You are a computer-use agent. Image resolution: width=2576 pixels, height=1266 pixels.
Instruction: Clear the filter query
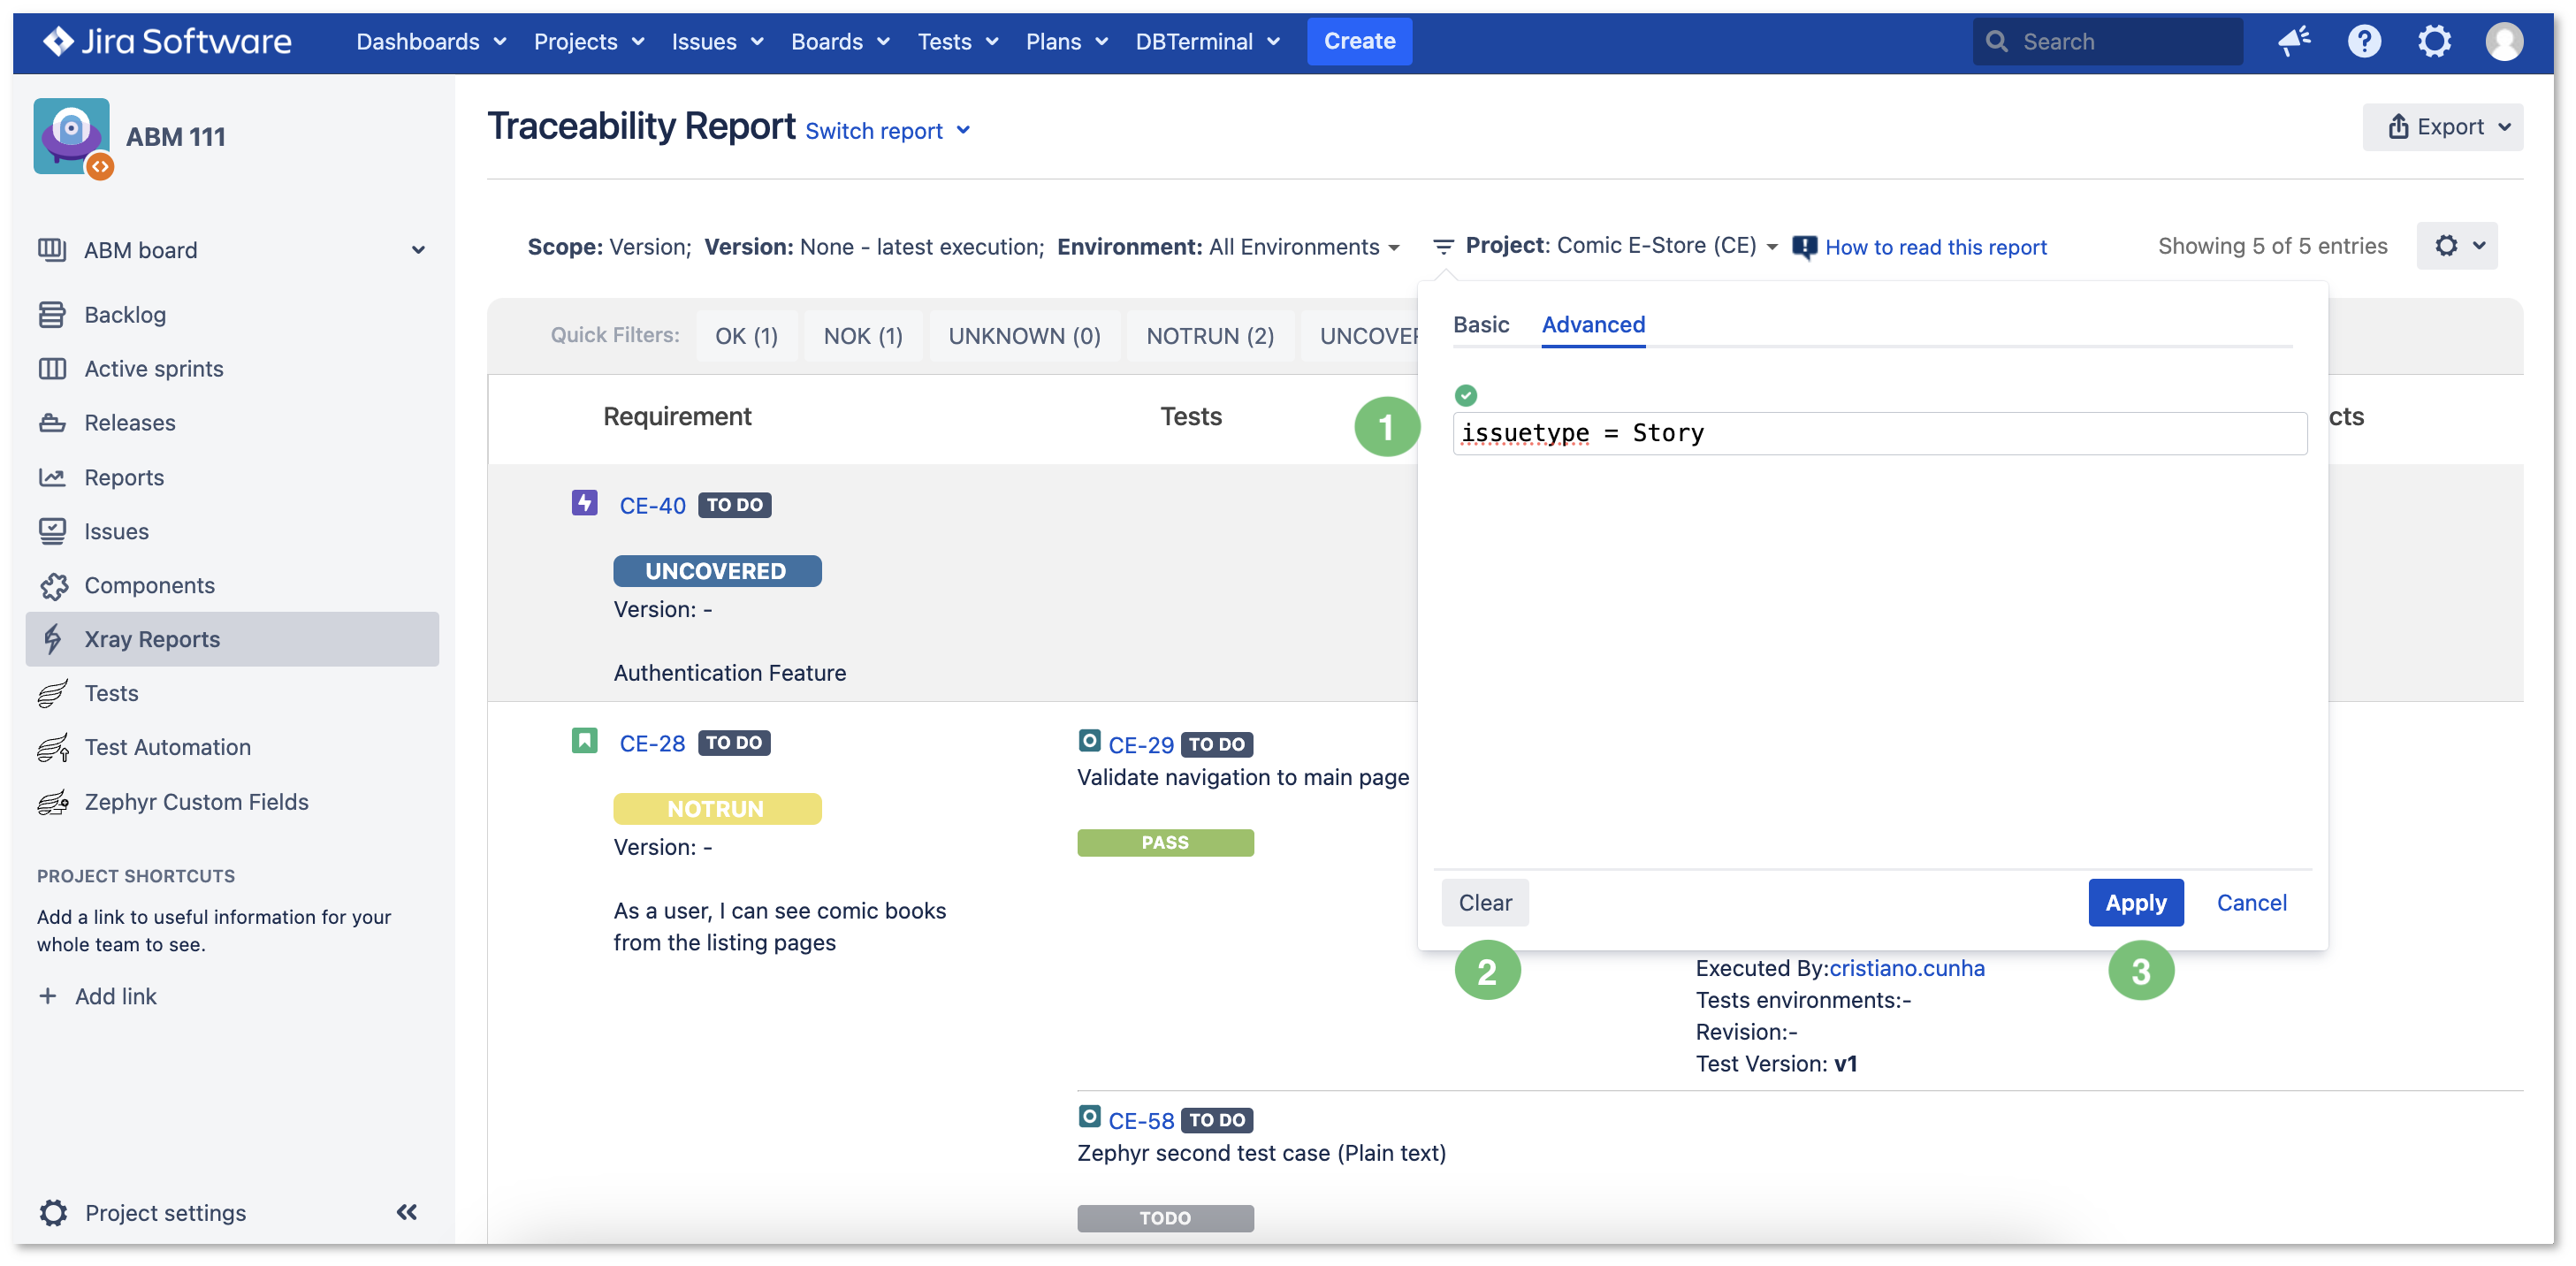point(1484,902)
